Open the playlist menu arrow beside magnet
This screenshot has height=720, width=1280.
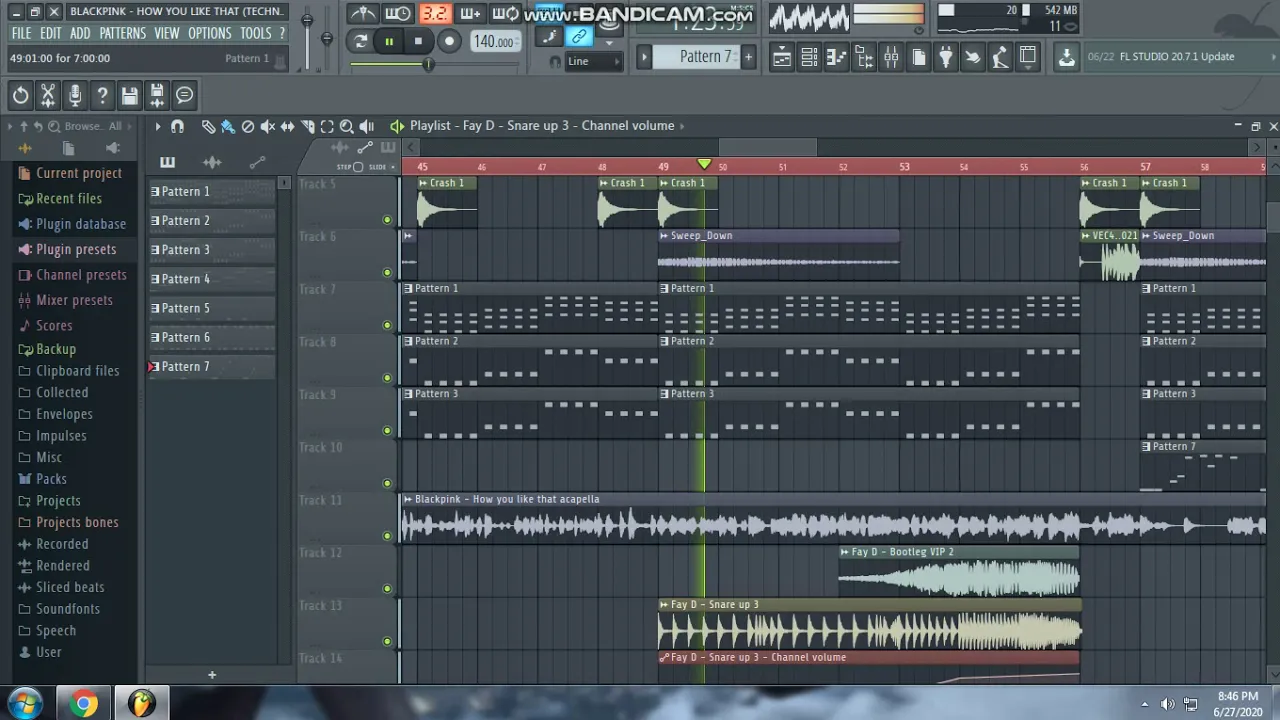pyautogui.click(x=157, y=126)
